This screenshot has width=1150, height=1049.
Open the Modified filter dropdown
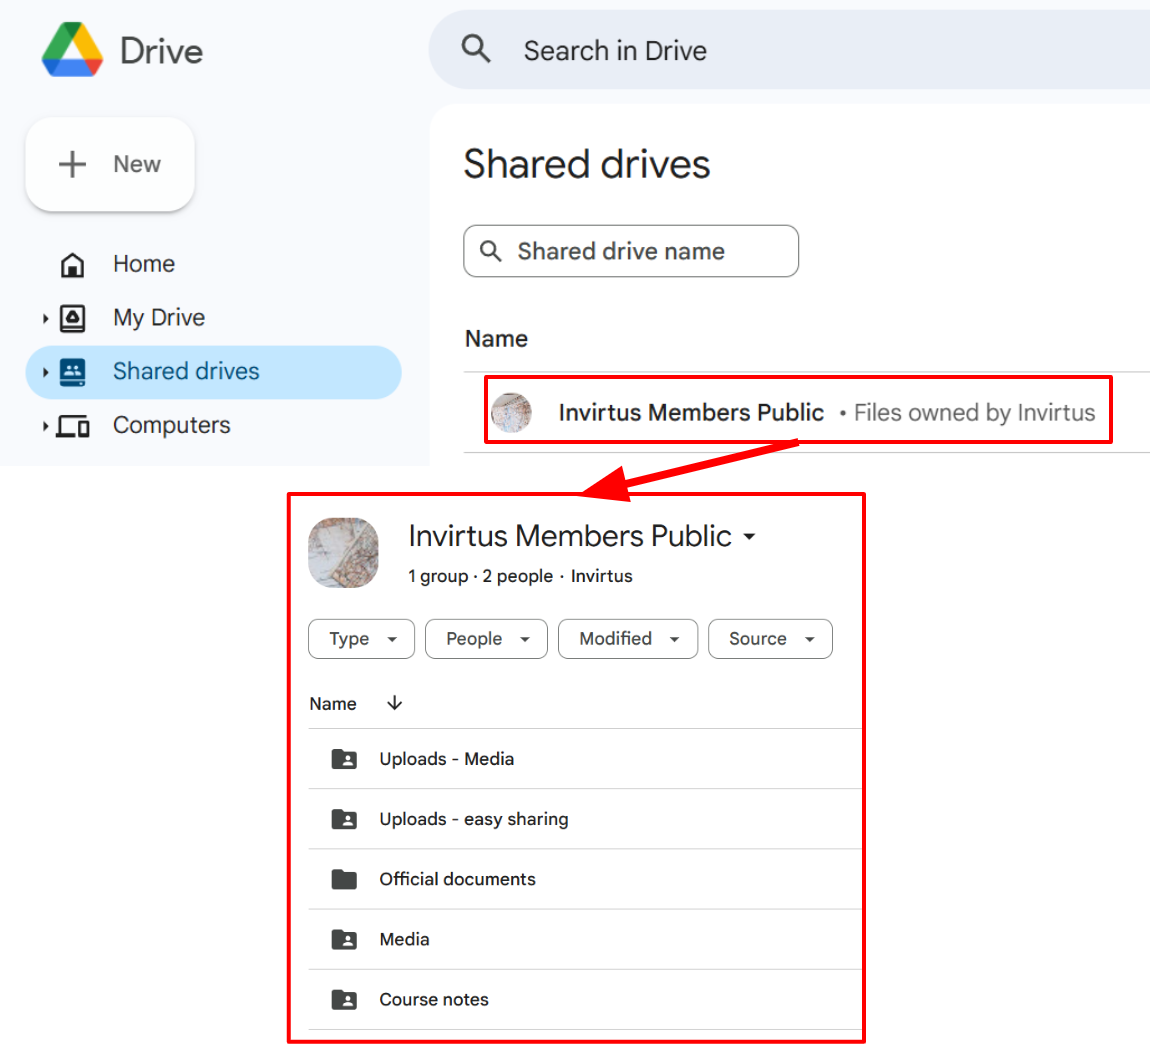click(x=628, y=639)
